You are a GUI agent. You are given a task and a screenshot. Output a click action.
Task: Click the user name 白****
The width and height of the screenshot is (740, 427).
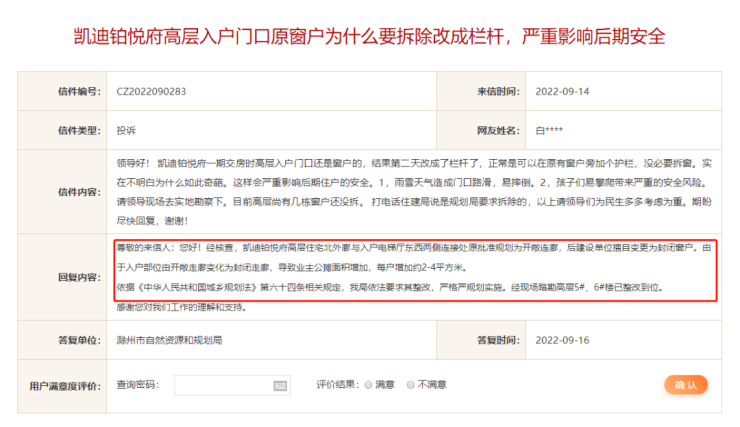click(x=549, y=131)
